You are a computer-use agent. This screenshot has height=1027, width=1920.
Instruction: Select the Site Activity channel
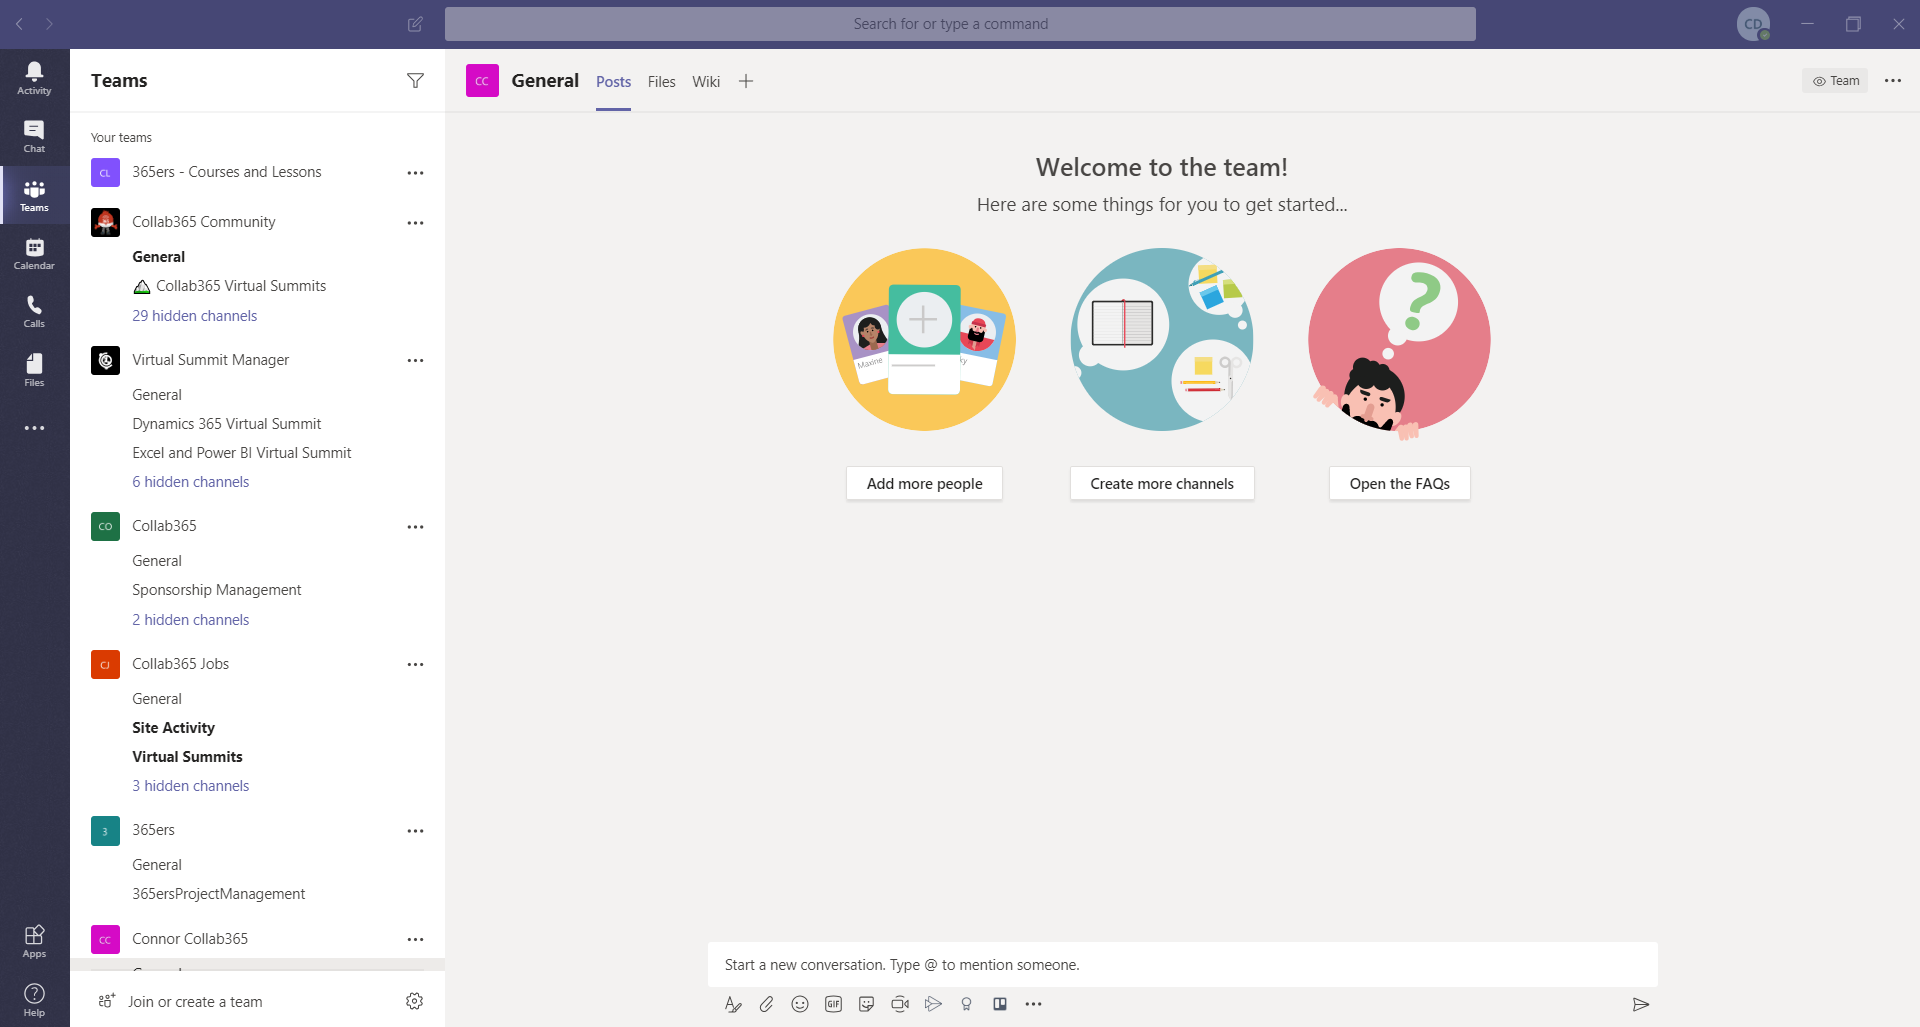pyautogui.click(x=173, y=728)
